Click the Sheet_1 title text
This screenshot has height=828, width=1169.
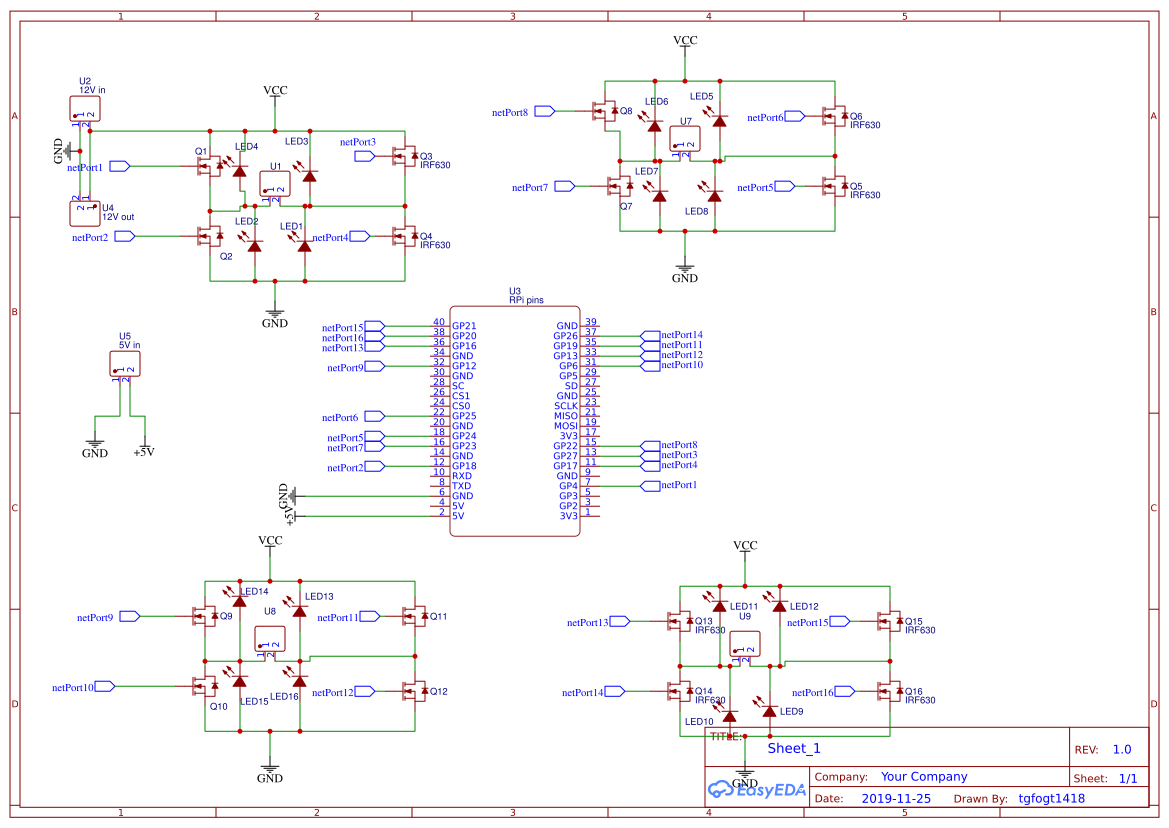click(x=794, y=747)
